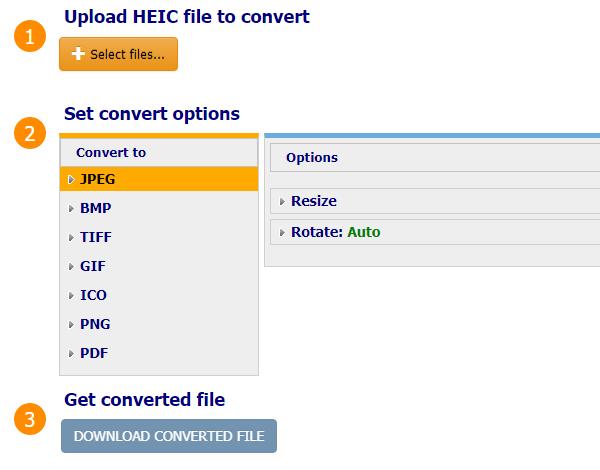Screen dimensions: 600x470
Task: Select JPEG as the output format
Action: click(x=97, y=179)
